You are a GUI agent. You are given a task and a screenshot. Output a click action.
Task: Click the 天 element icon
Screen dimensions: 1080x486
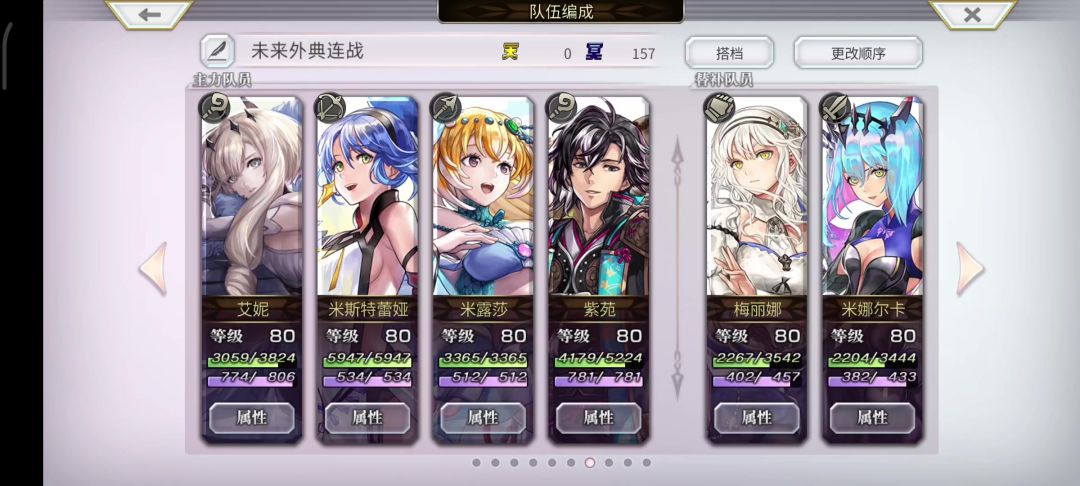click(510, 52)
